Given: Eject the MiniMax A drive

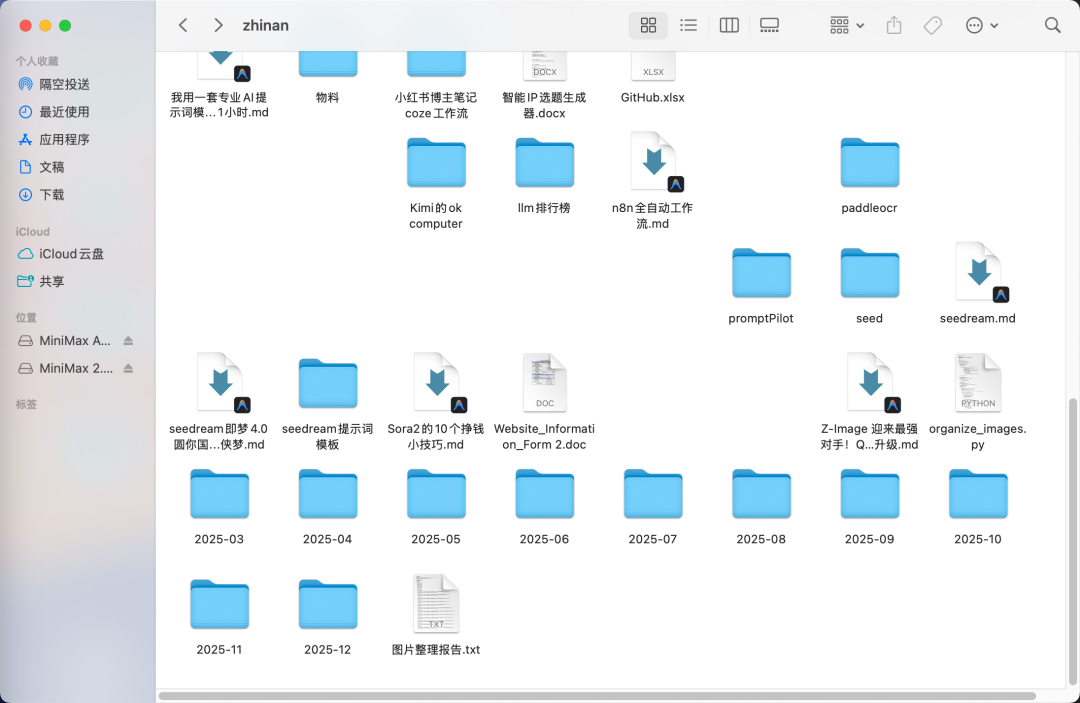Looking at the screenshot, I should (x=127, y=340).
